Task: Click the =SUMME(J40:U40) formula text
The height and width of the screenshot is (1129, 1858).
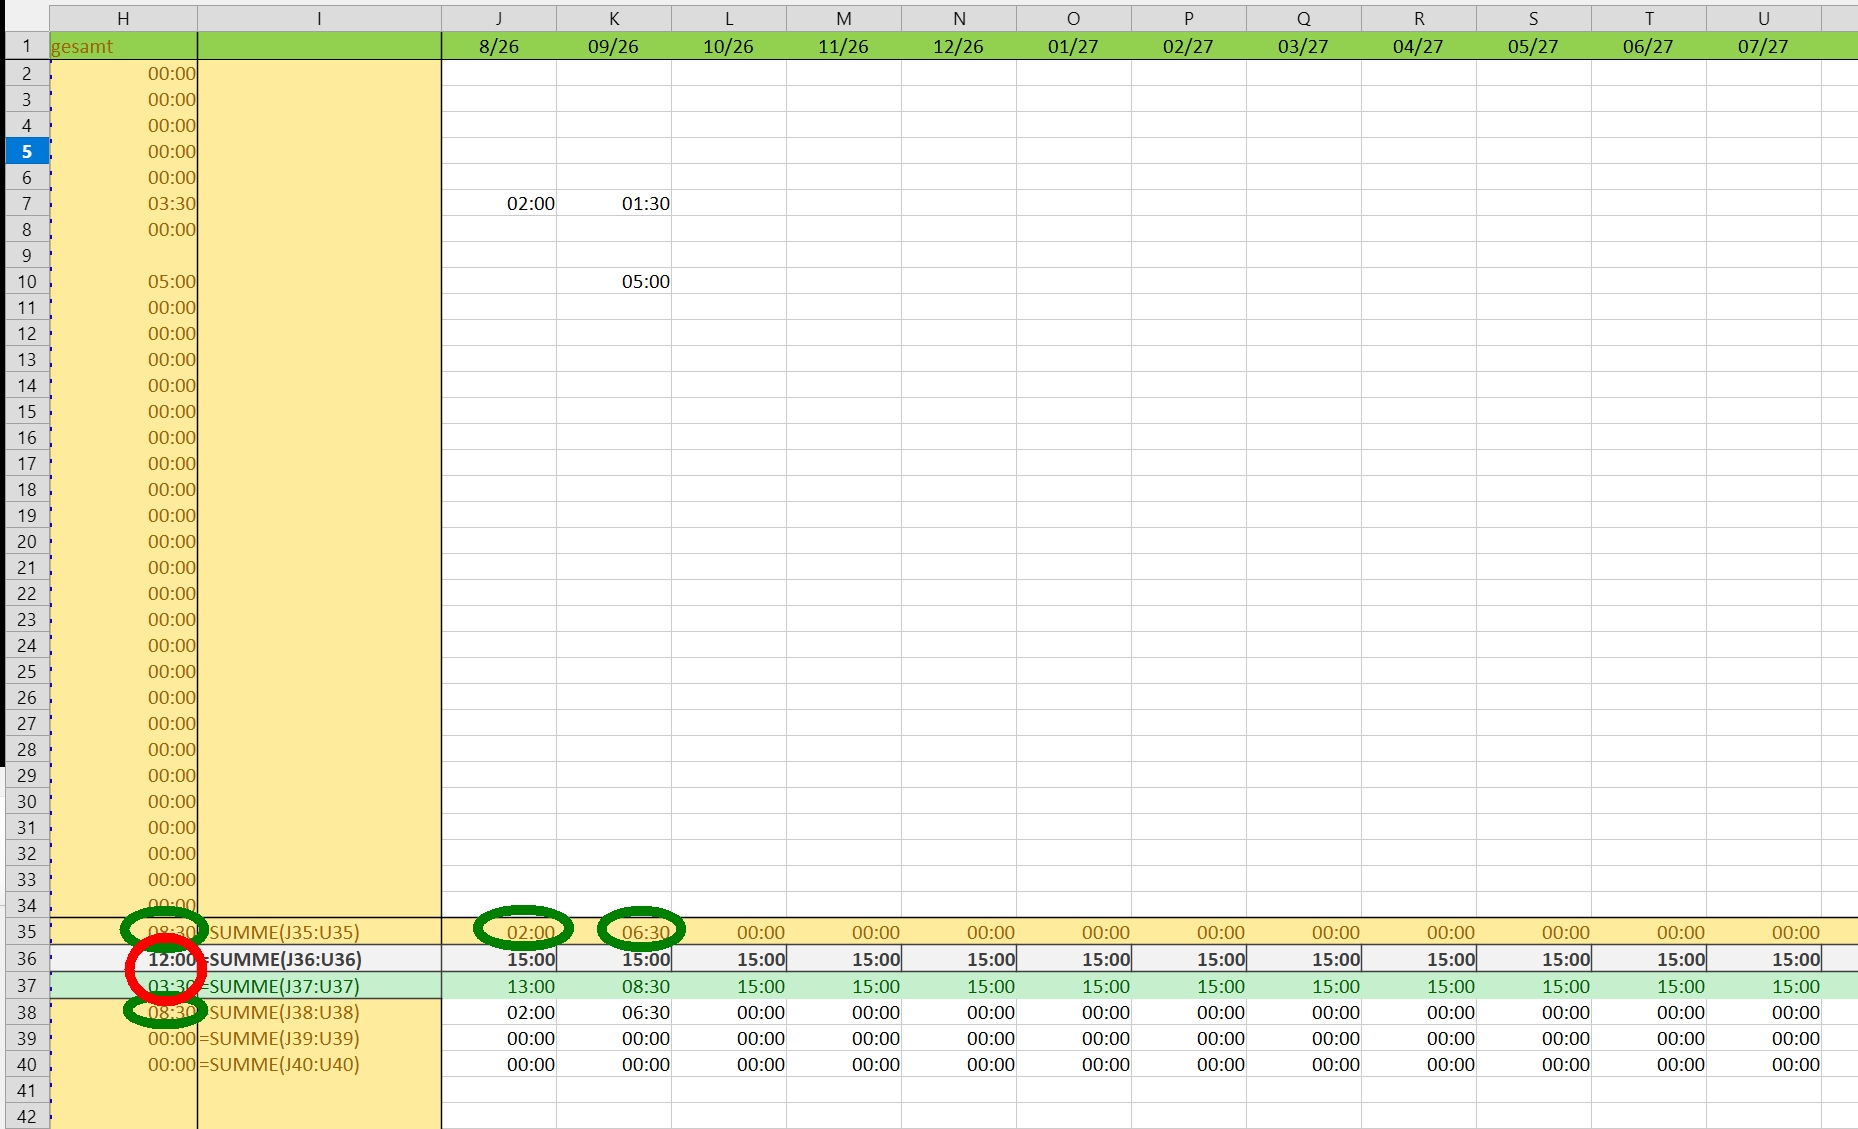Action: click(x=279, y=1064)
